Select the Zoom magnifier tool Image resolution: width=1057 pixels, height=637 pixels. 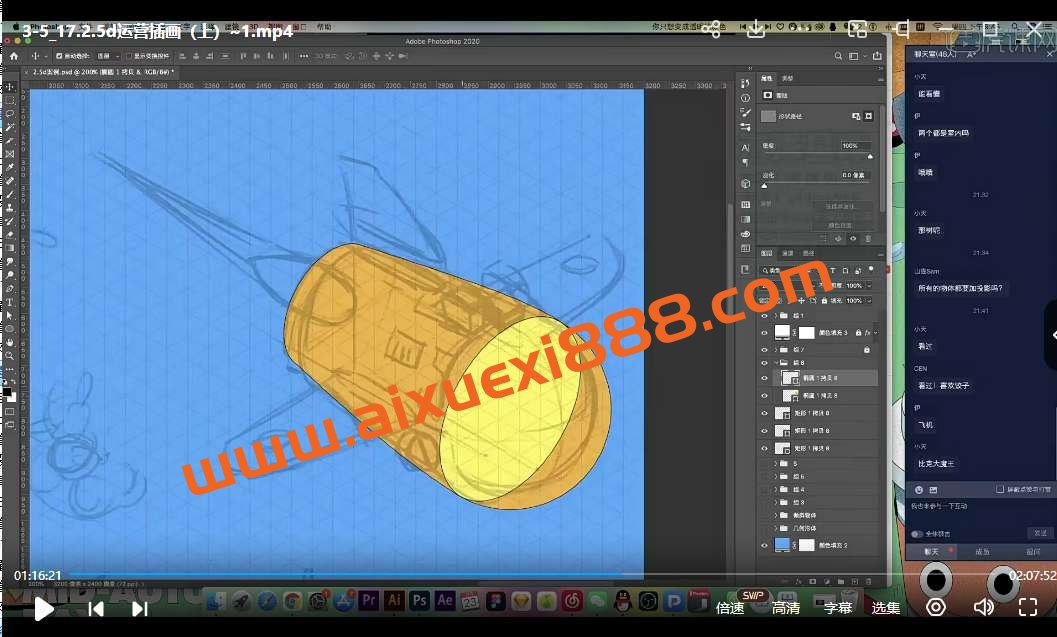[x=10, y=355]
